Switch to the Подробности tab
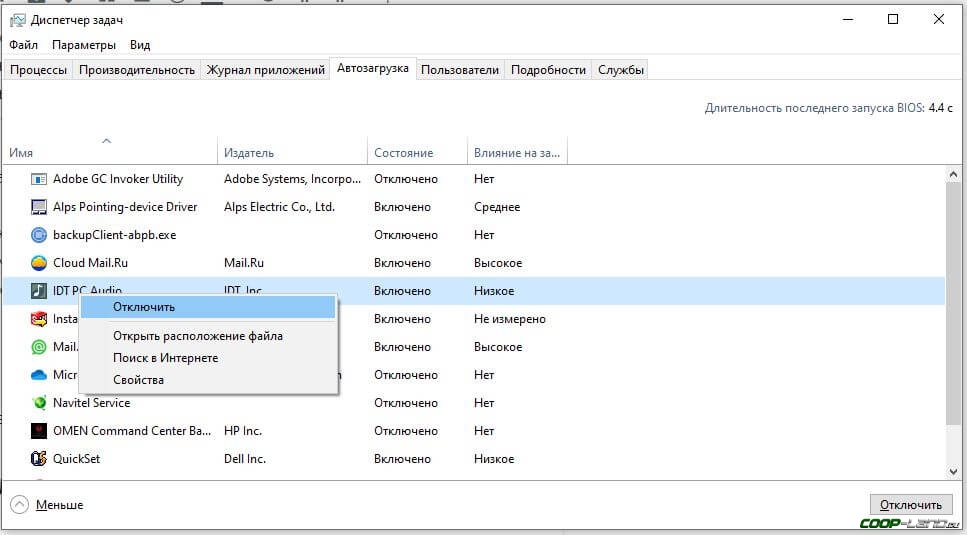This screenshot has height=535, width=967. pyautogui.click(x=548, y=70)
